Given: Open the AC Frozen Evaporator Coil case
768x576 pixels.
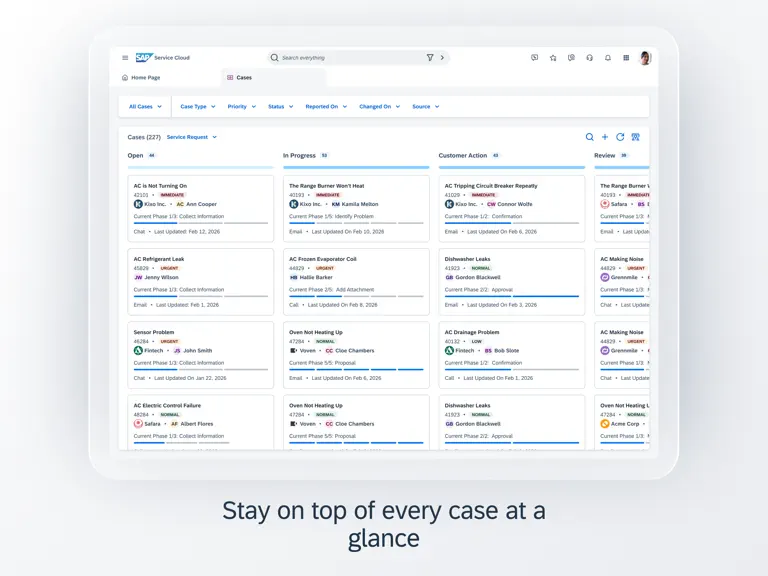Looking at the screenshot, I should (356, 282).
